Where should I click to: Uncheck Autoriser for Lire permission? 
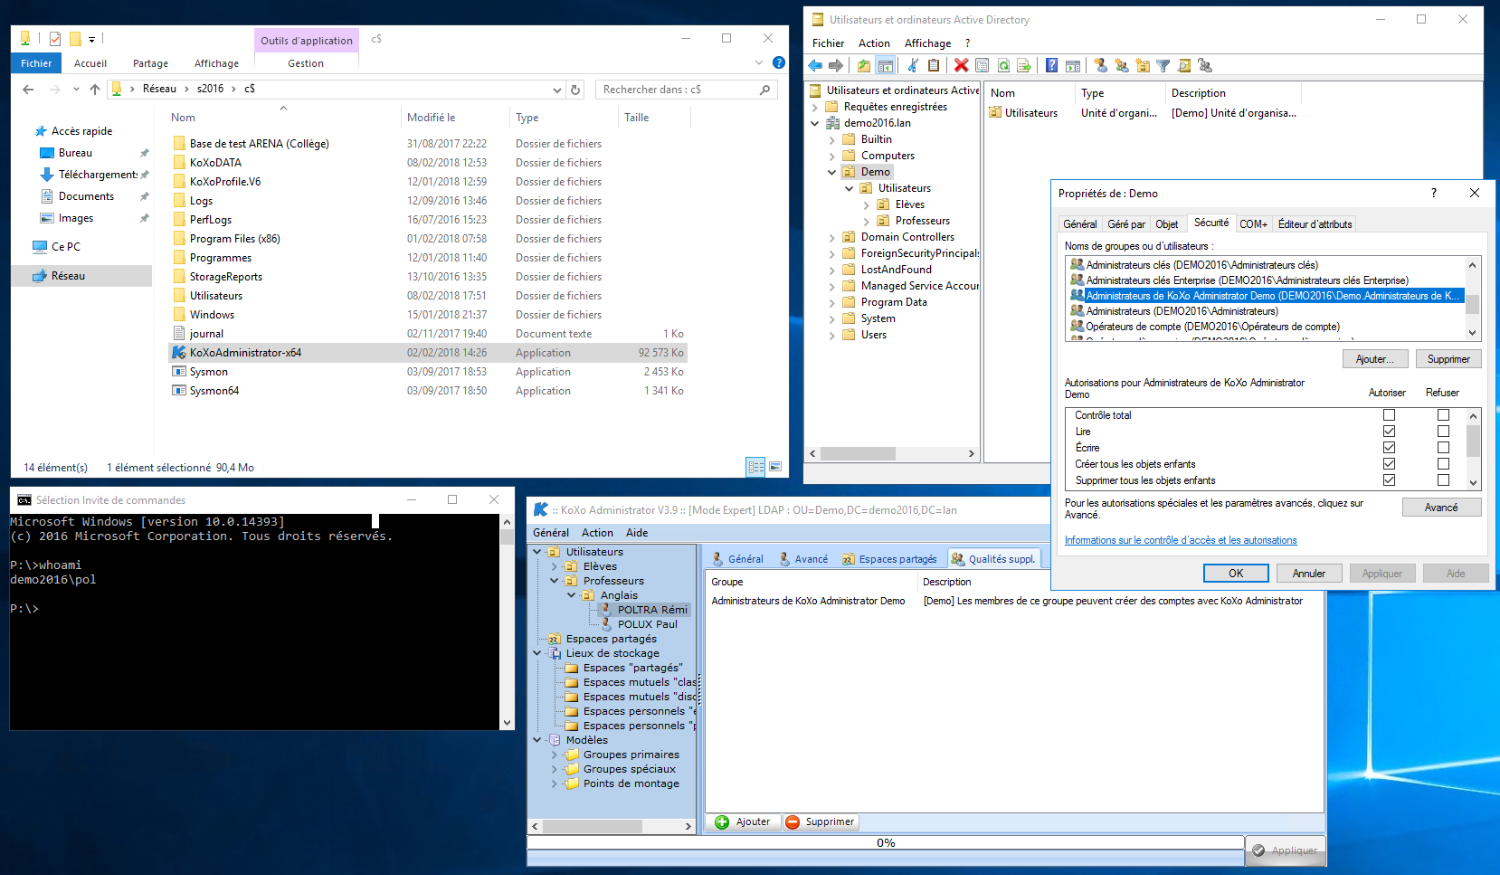(1389, 431)
